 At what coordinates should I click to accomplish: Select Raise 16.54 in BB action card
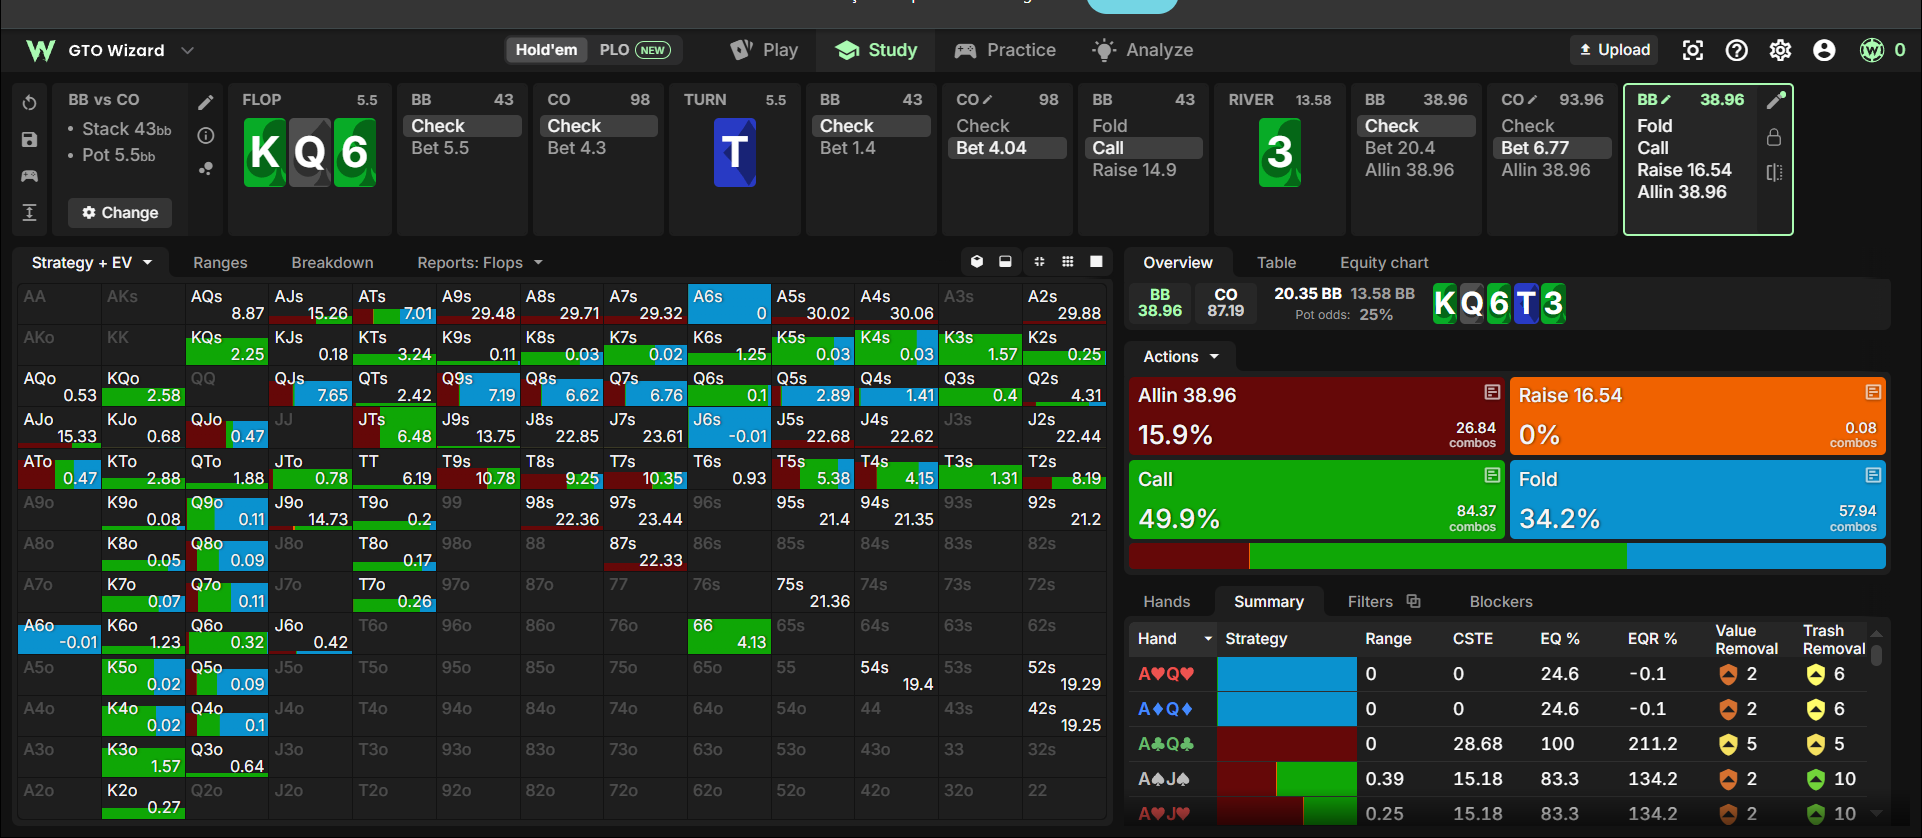pyautogui.click(x=1684, y=170)
